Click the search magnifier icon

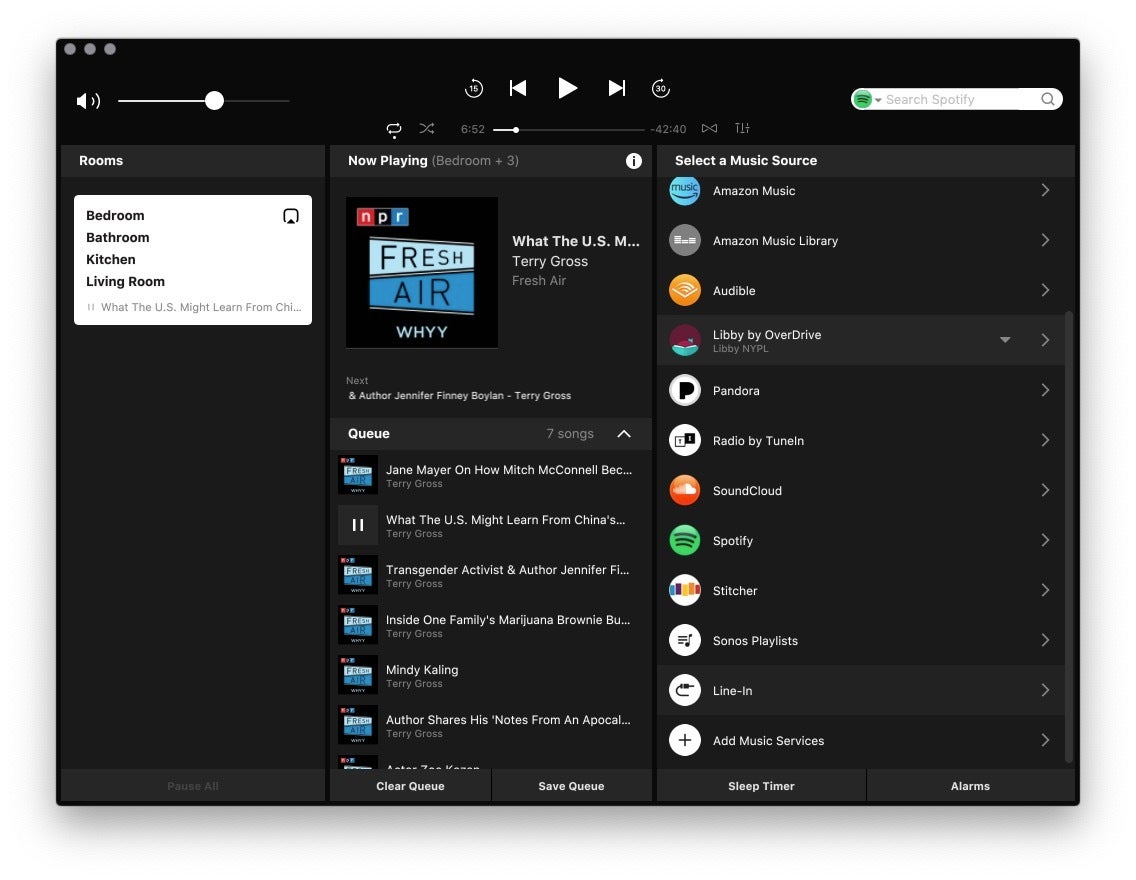pos(1048,99)
